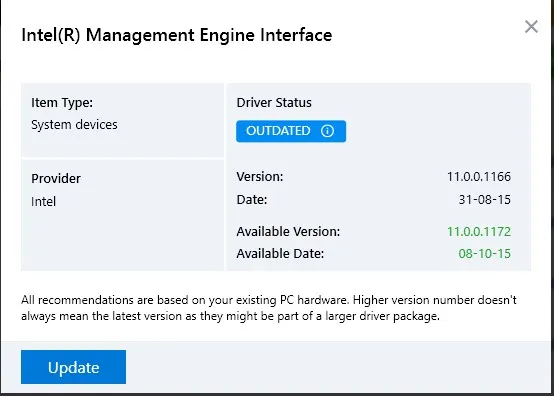Click the dialog title Intel(R) Management Engine Interface
Viewport: 554px width, 396px height.
pyautogui.click(x=177, y=35)
